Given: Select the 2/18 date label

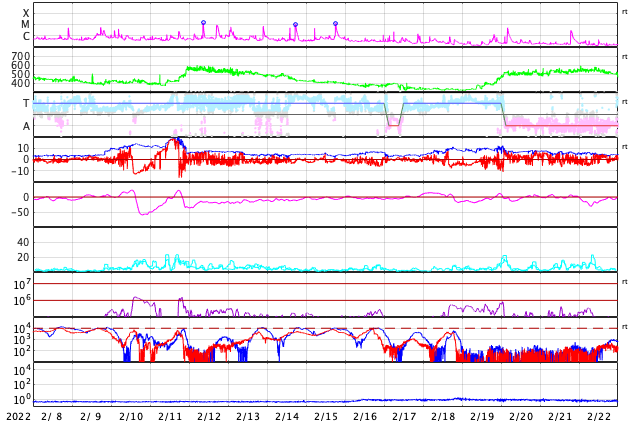Looking at the screenshot, I should [443, 417].
